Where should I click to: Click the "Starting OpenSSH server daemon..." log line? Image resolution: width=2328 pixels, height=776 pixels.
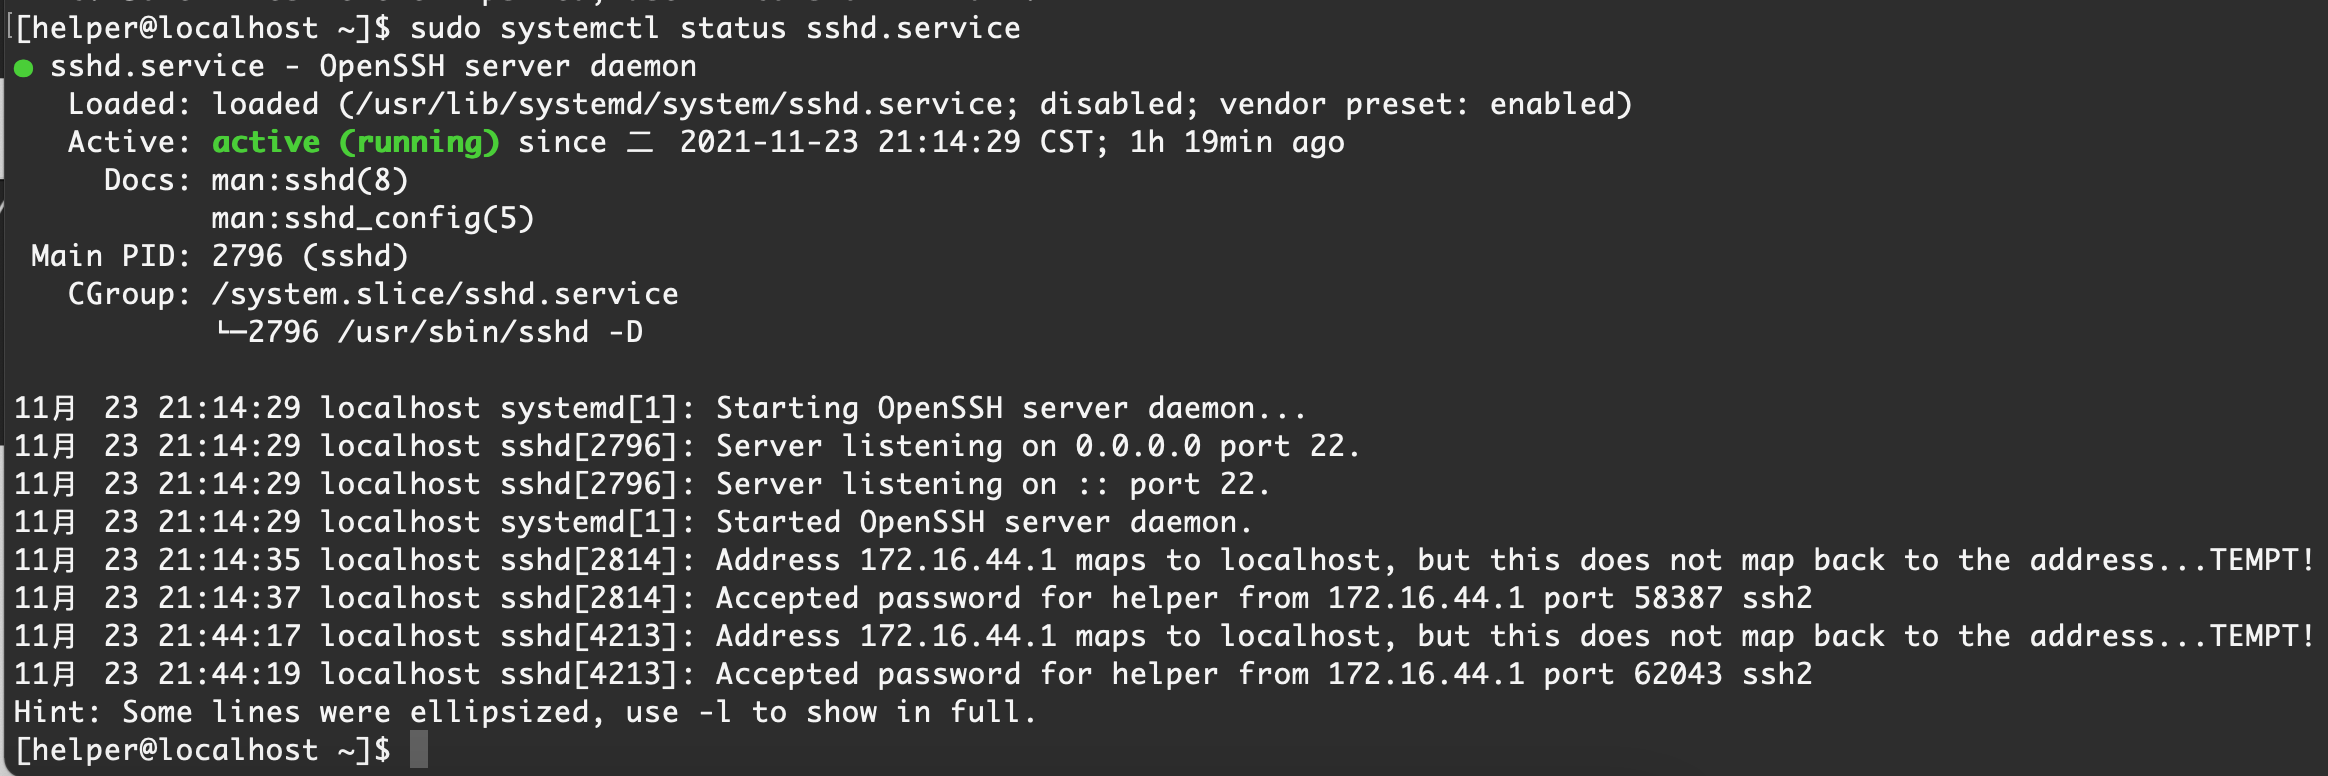pos(1010,408)
